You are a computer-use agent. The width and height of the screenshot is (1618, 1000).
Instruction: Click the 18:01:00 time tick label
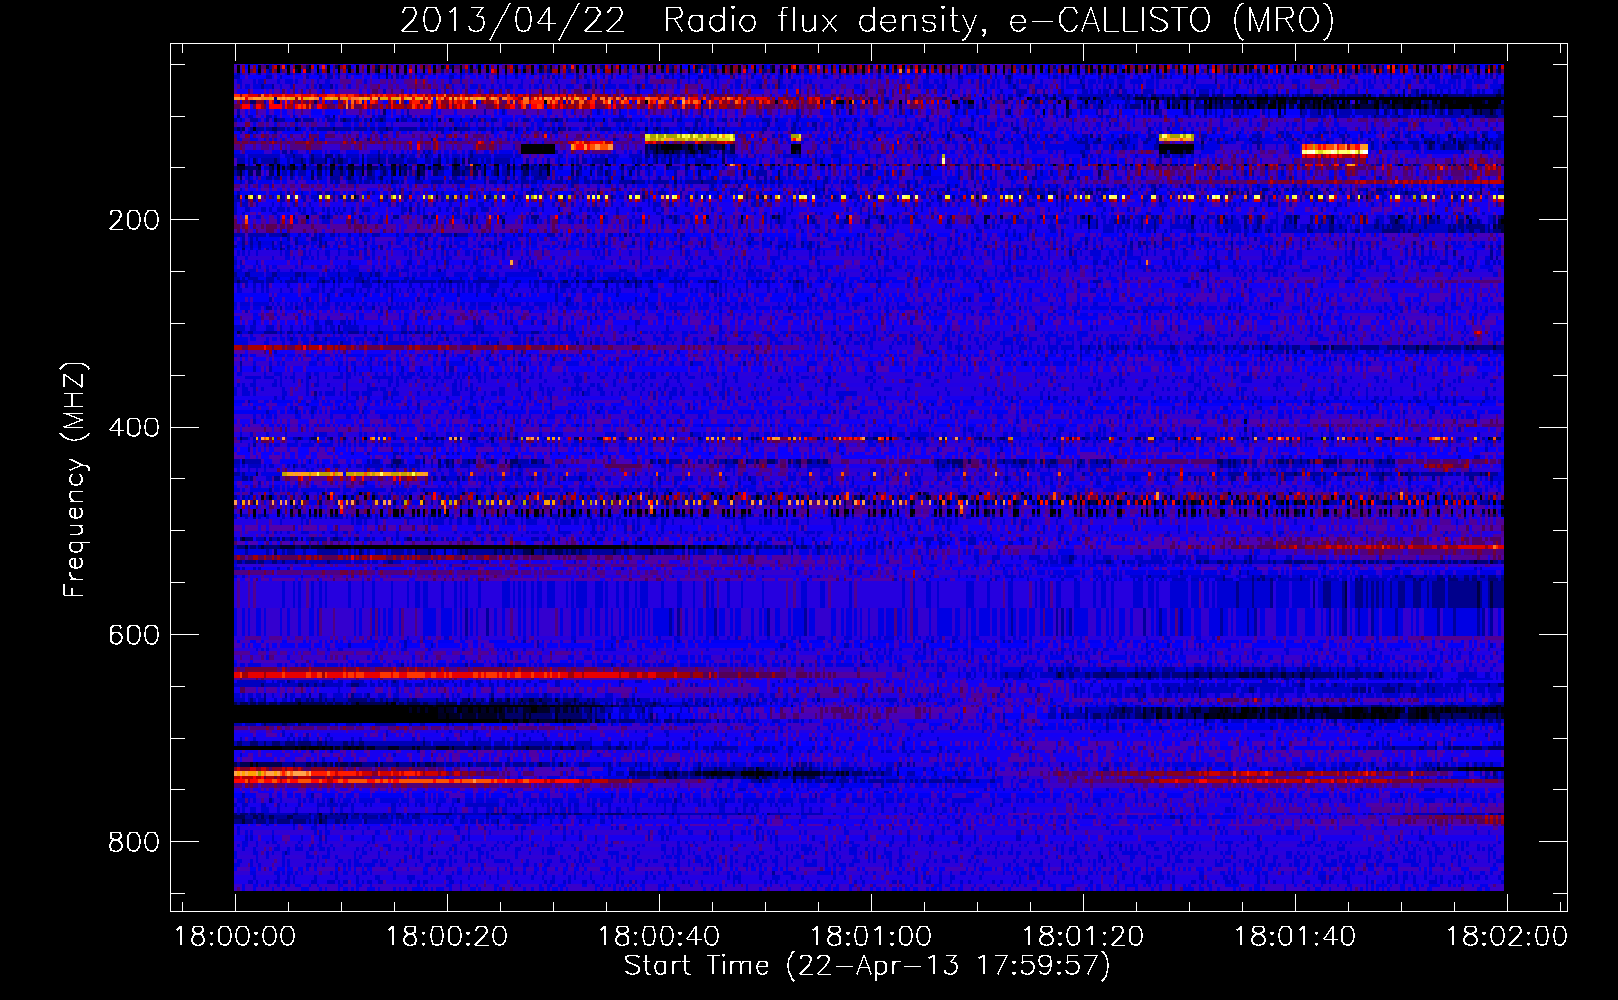pos(871,937)
